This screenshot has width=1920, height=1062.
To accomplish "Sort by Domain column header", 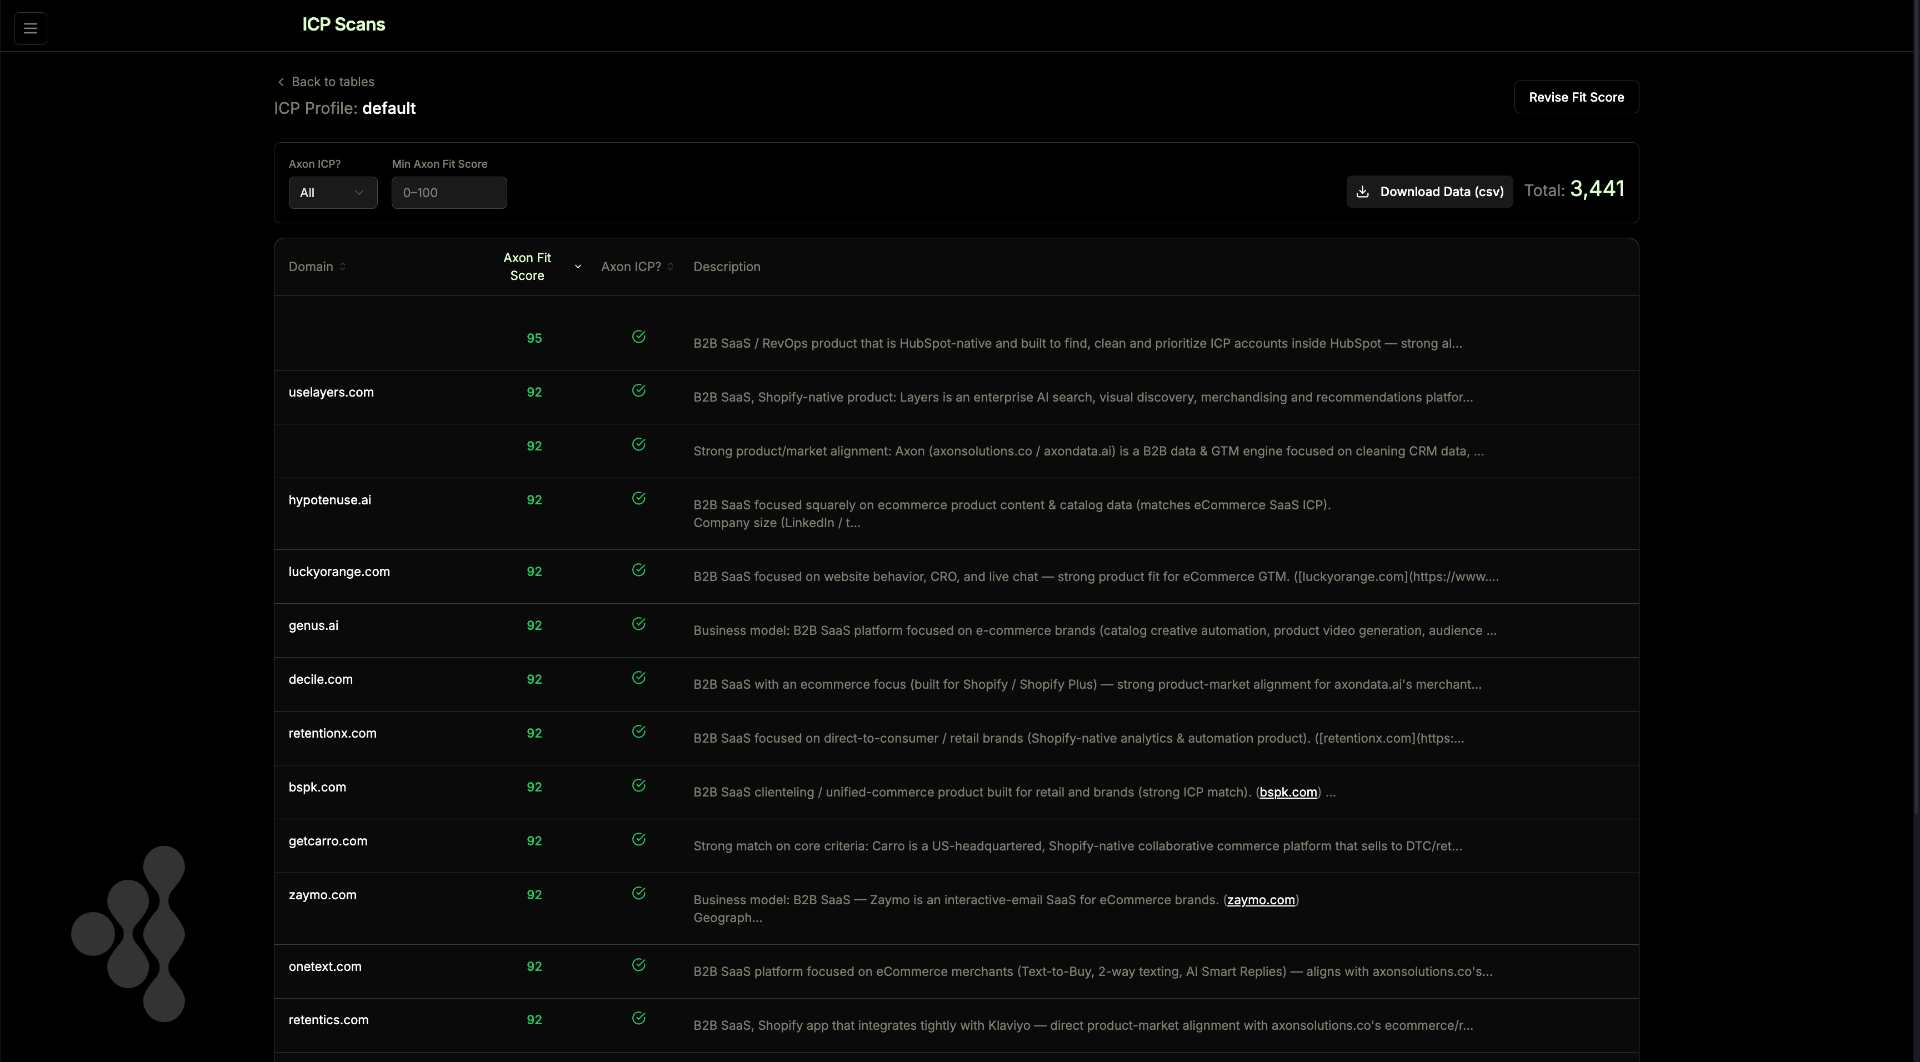I will point(317,267).
